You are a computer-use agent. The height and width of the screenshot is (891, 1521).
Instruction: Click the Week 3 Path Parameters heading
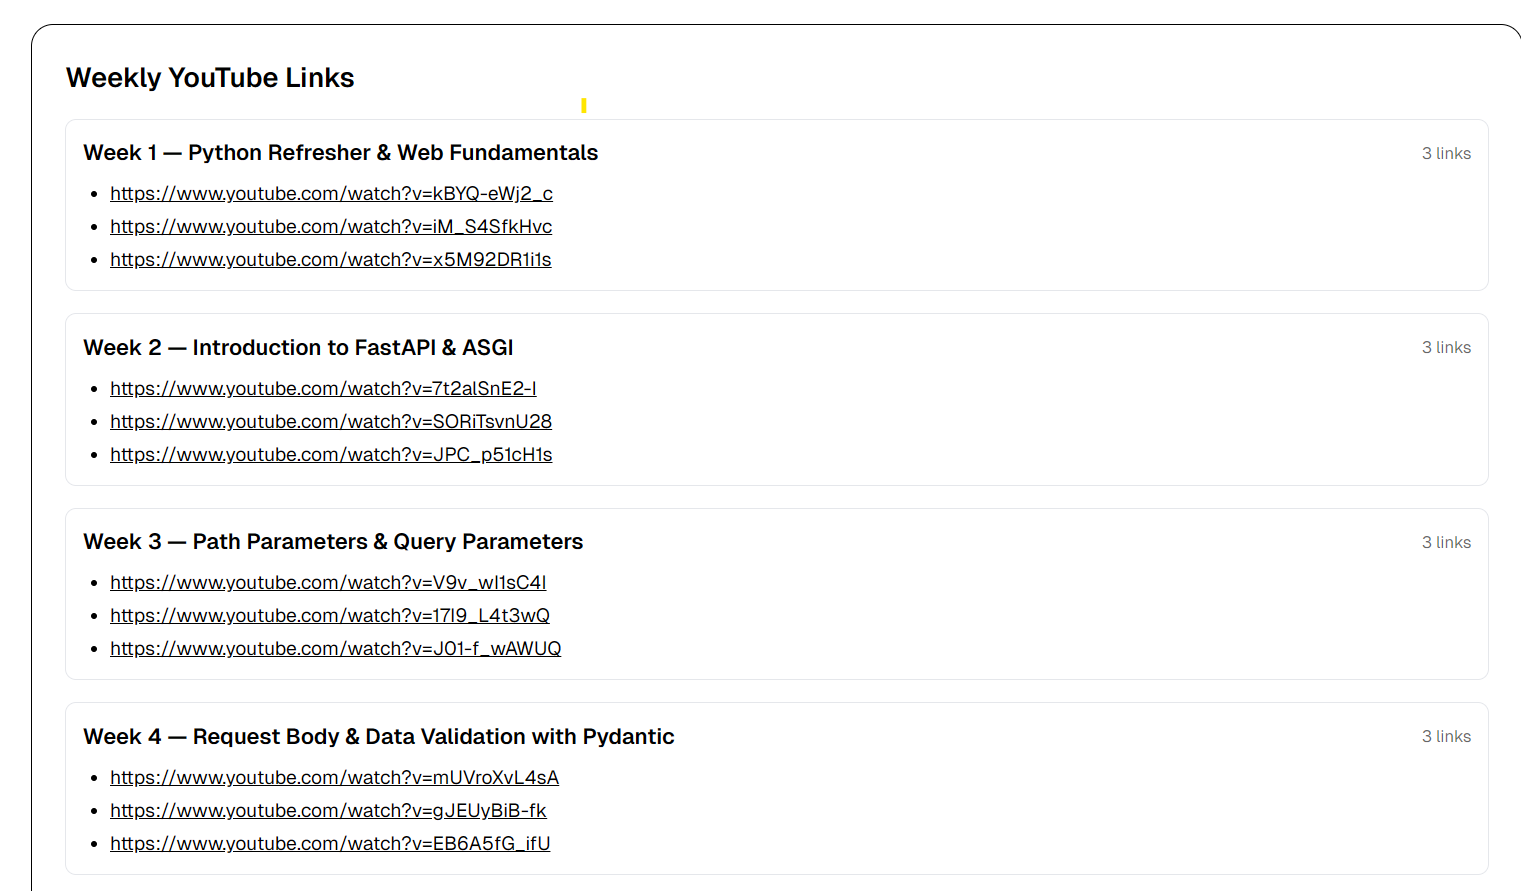tap(333, 541)
